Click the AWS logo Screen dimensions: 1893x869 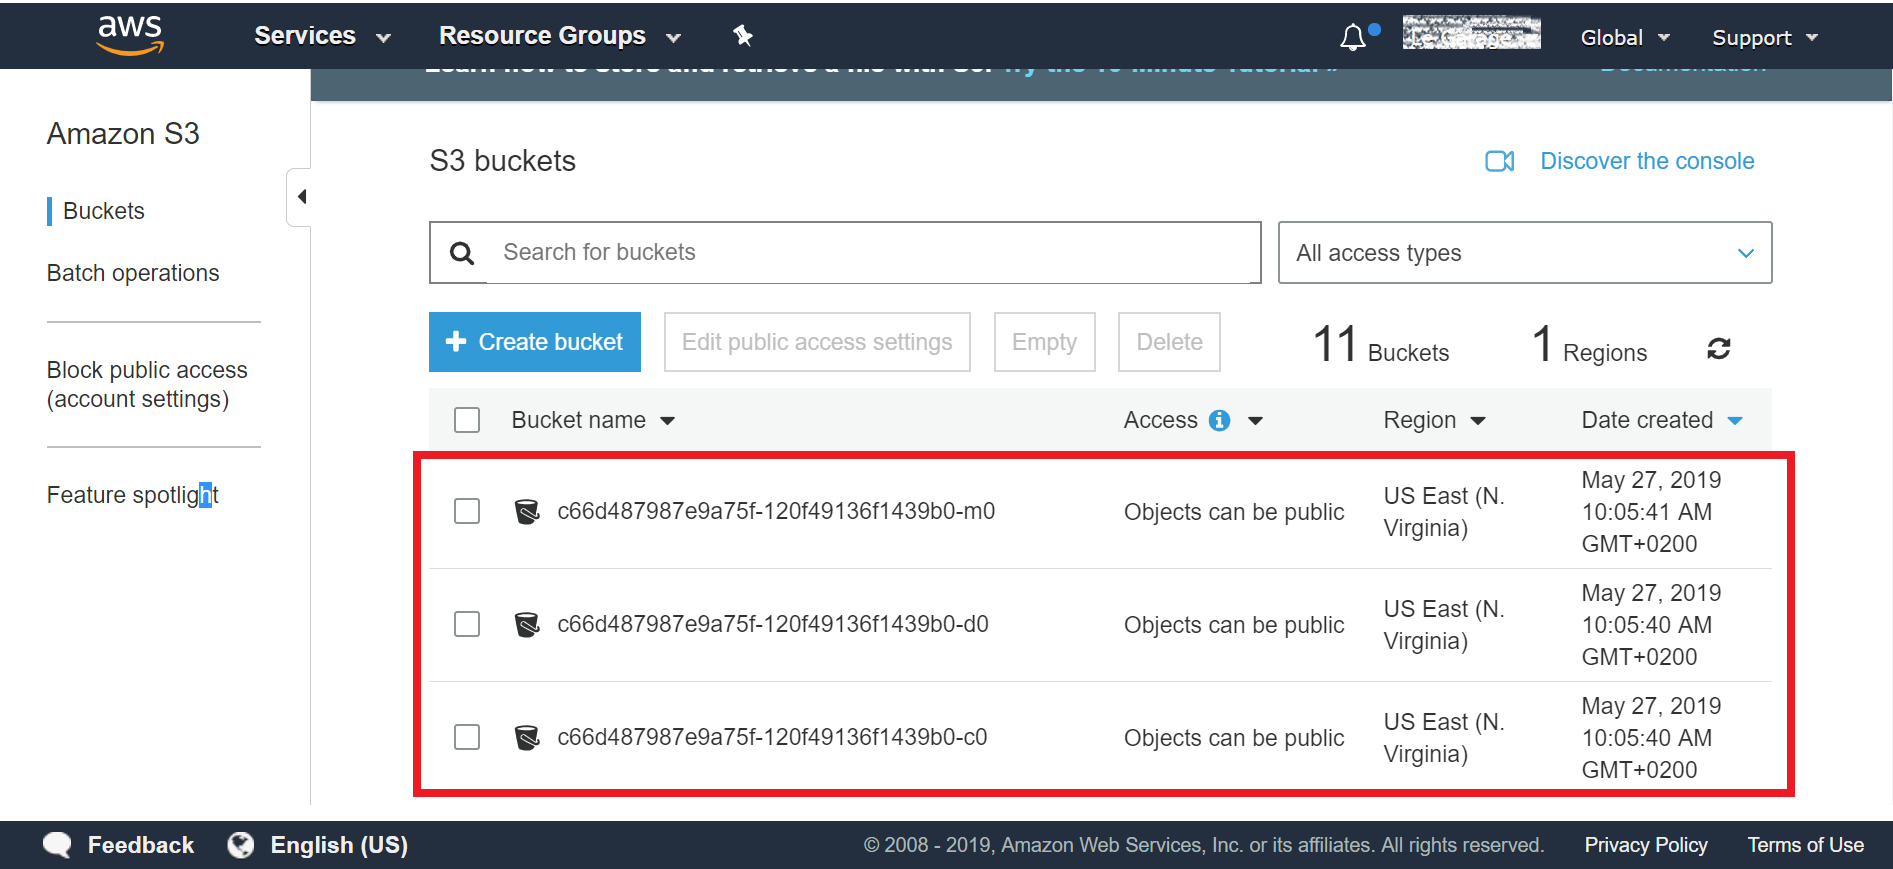130,35
